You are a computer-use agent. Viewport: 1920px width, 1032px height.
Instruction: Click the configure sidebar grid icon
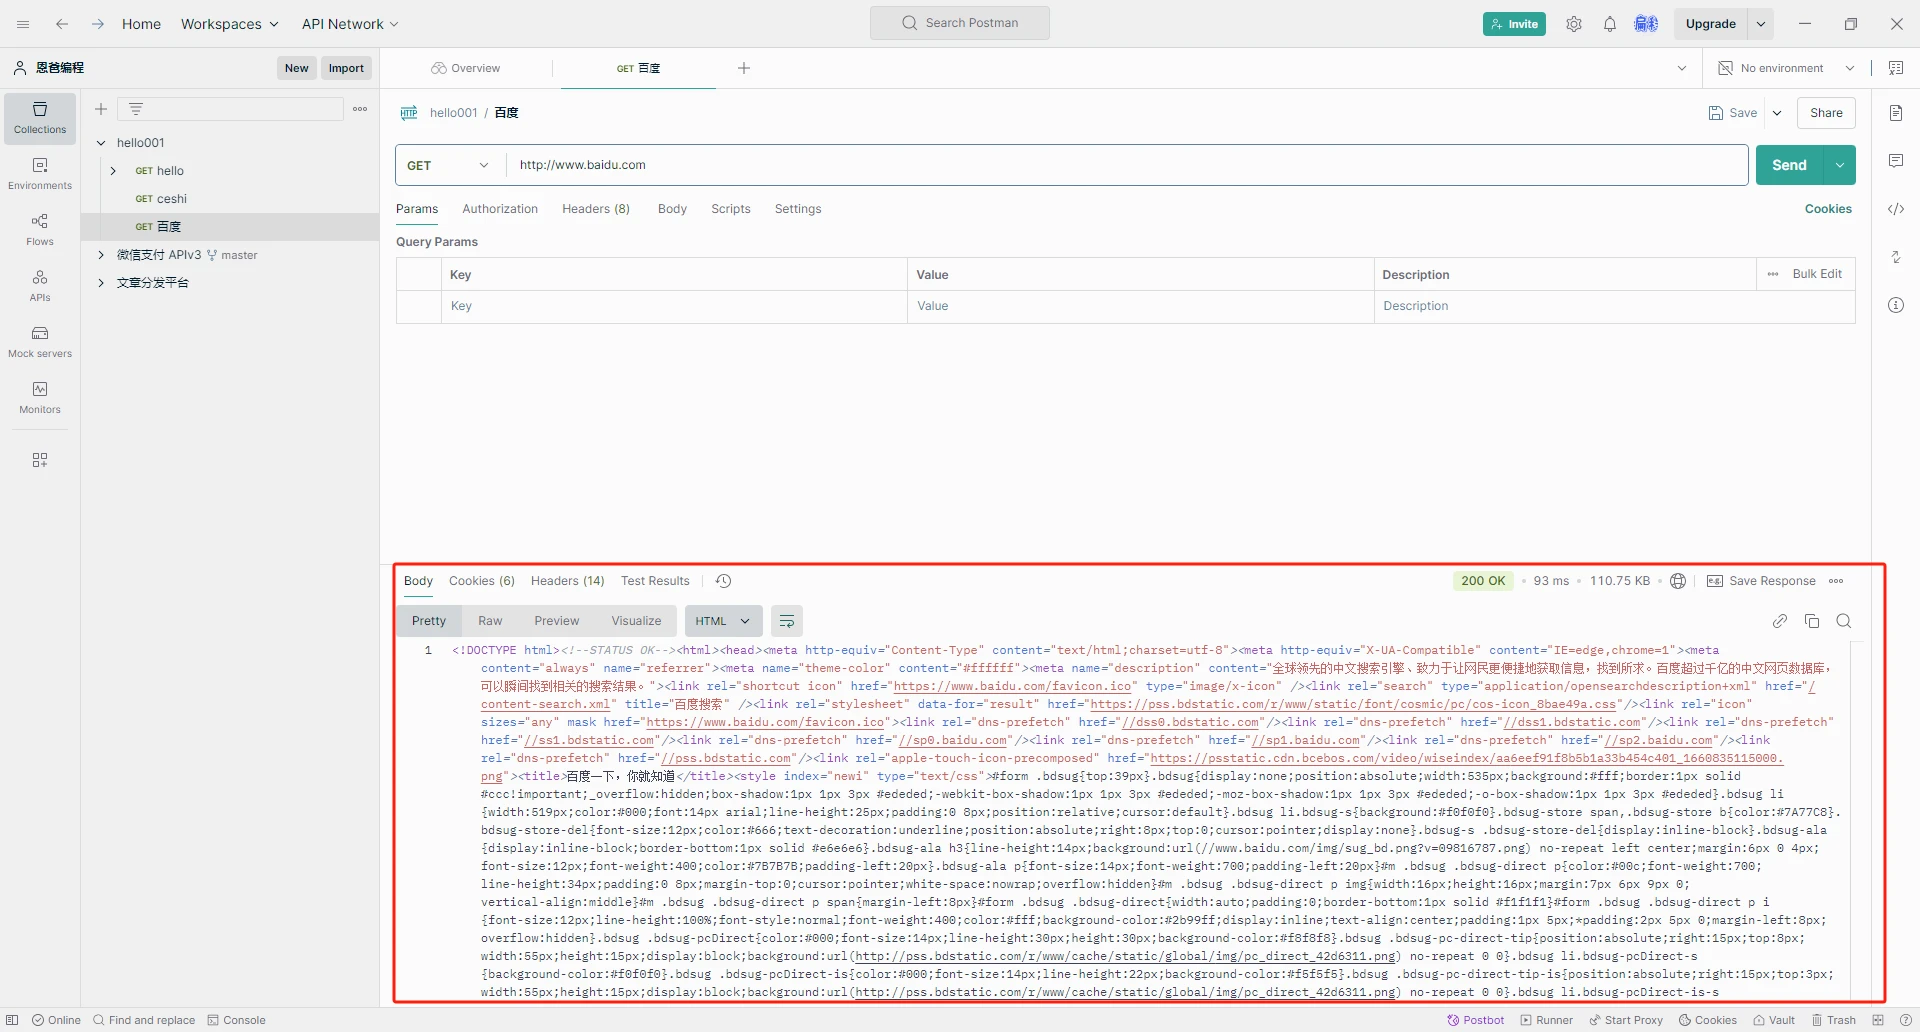point(40,460)
